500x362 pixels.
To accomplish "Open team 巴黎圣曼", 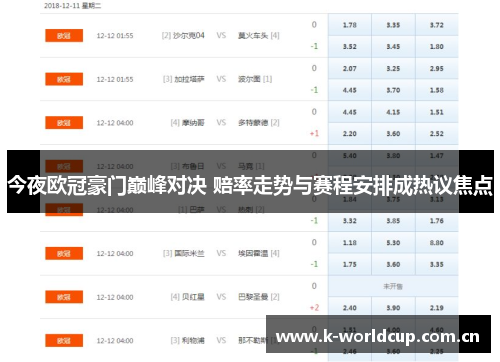I will pyautogui.click(x=253, y=297).
